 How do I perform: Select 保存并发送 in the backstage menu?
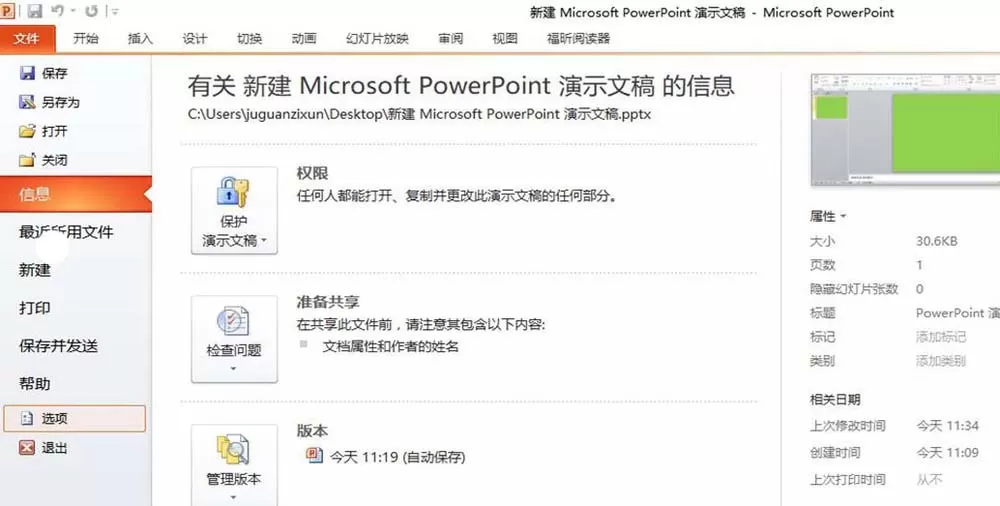[59, 346]
